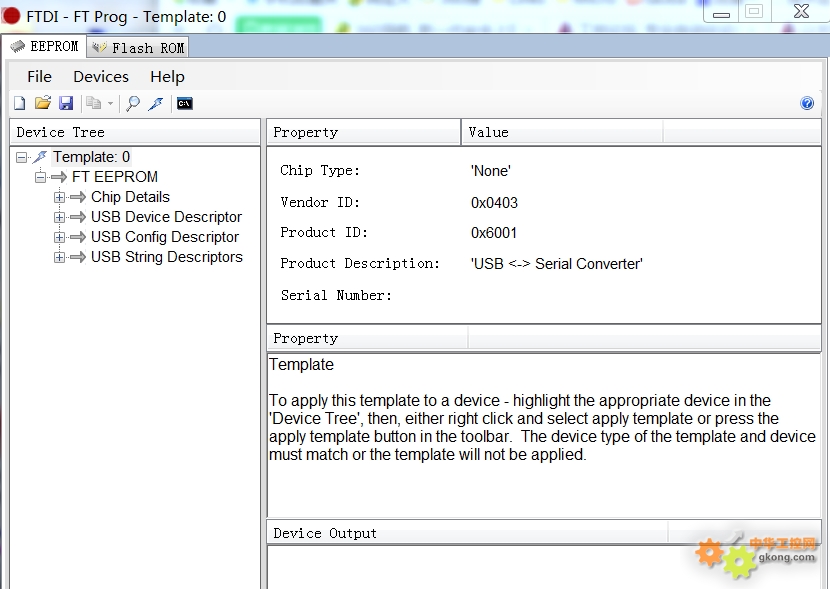
Task: Click the arrow icon beside USB Config Descriptor
Action: 78,237
